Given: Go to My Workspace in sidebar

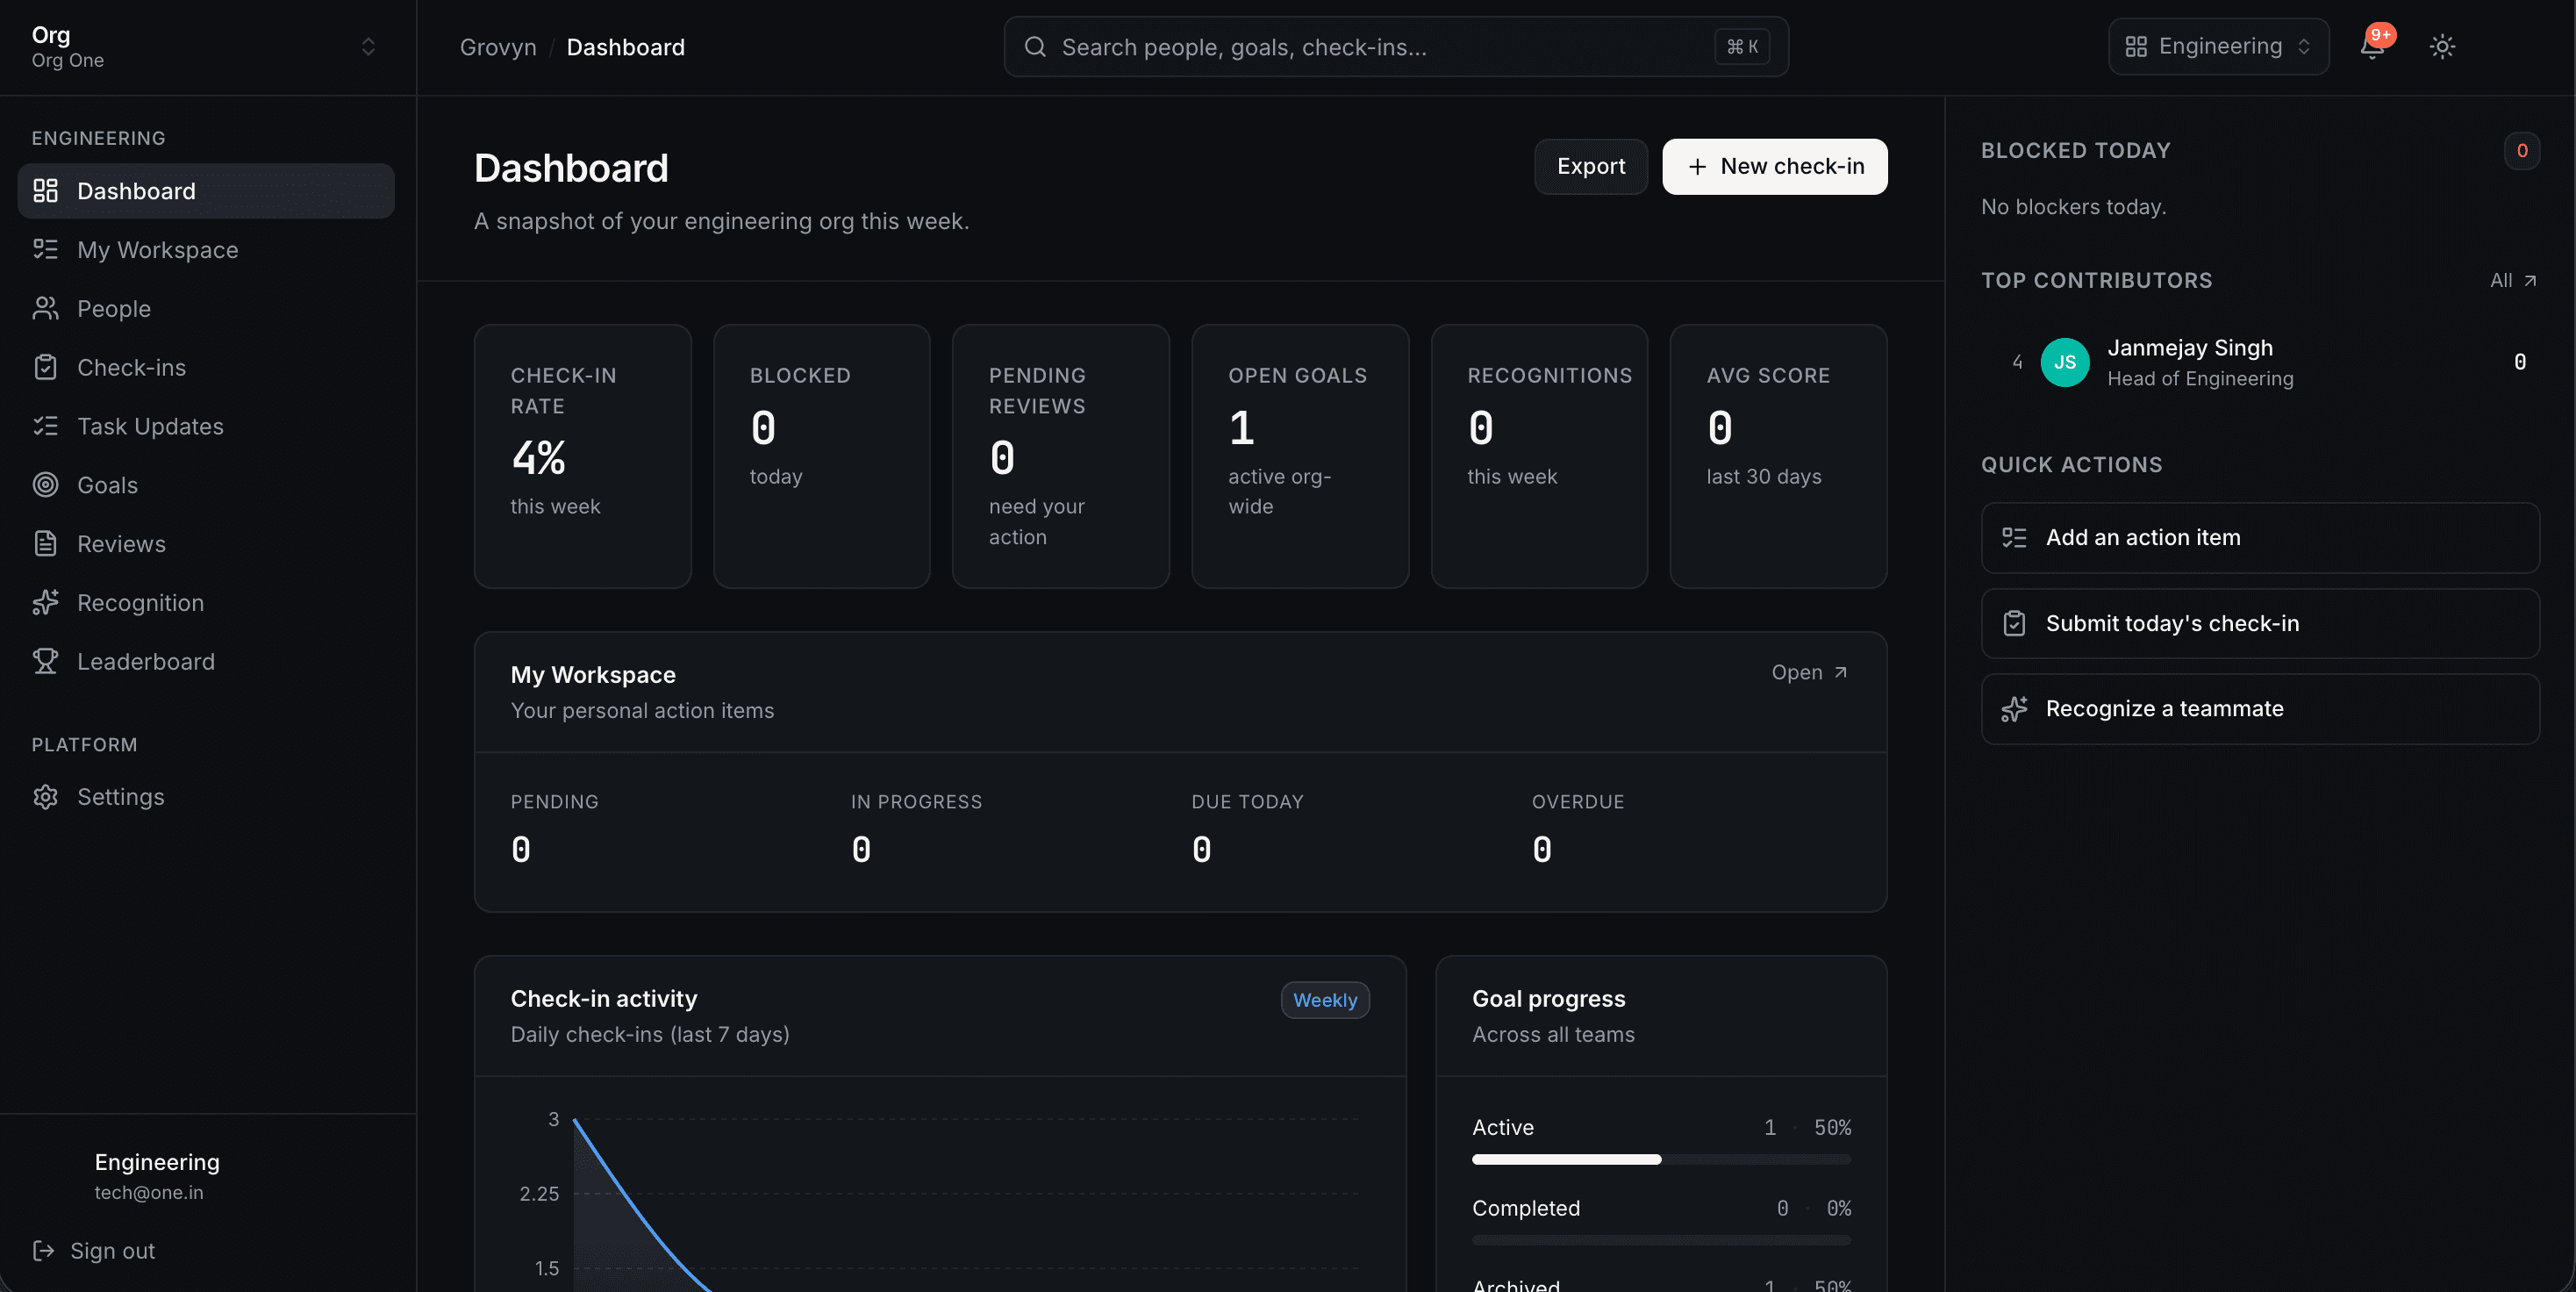Looking at the screenshot, I should [x=206, y=250].
